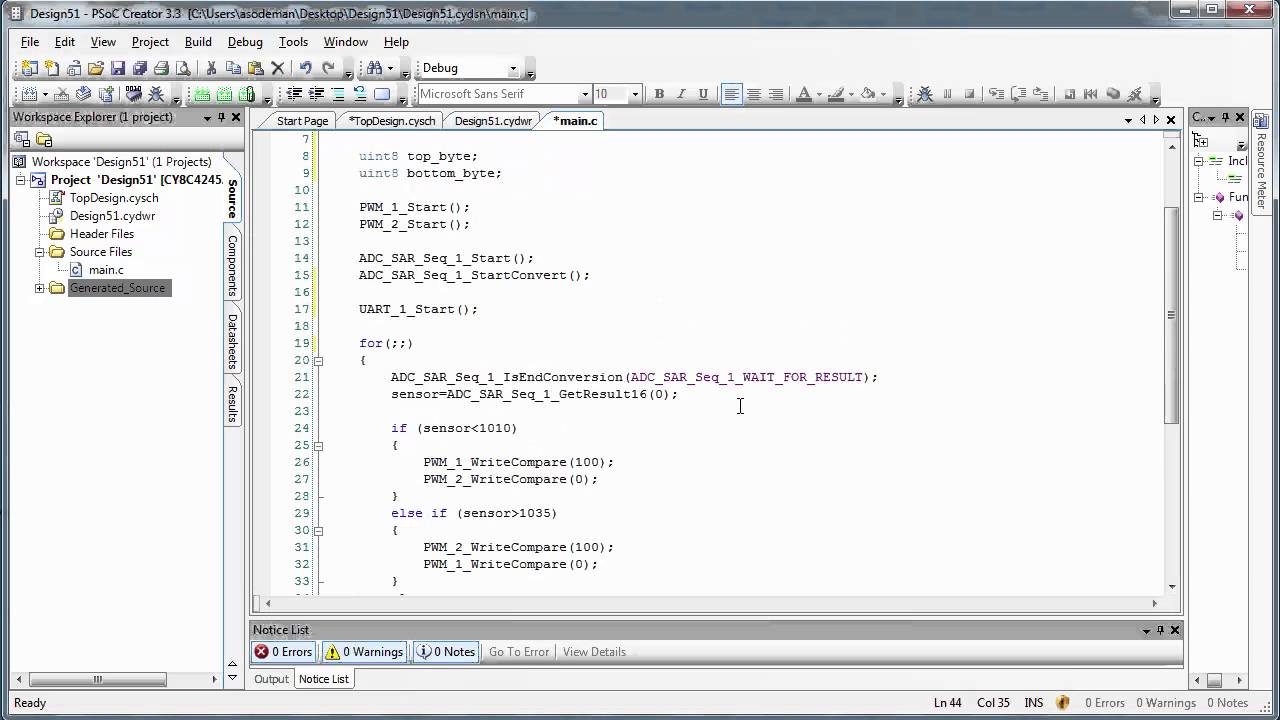The image size is (1280, 720).
Task: Open the font size 10 dropdown
Action: click(x=635, y=94)
